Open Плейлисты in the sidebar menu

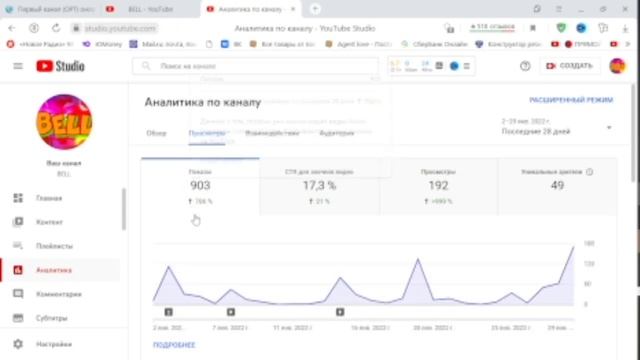[x=54, y=246]
